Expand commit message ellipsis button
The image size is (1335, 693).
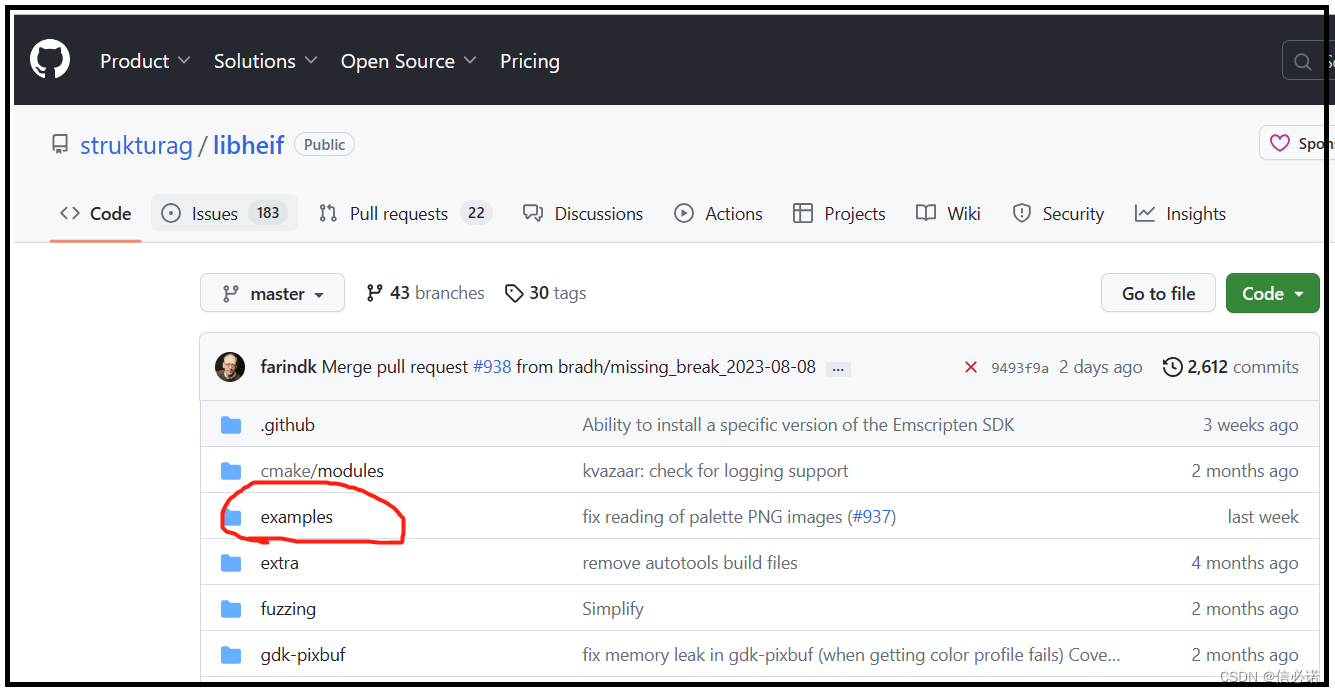point(839,368)
